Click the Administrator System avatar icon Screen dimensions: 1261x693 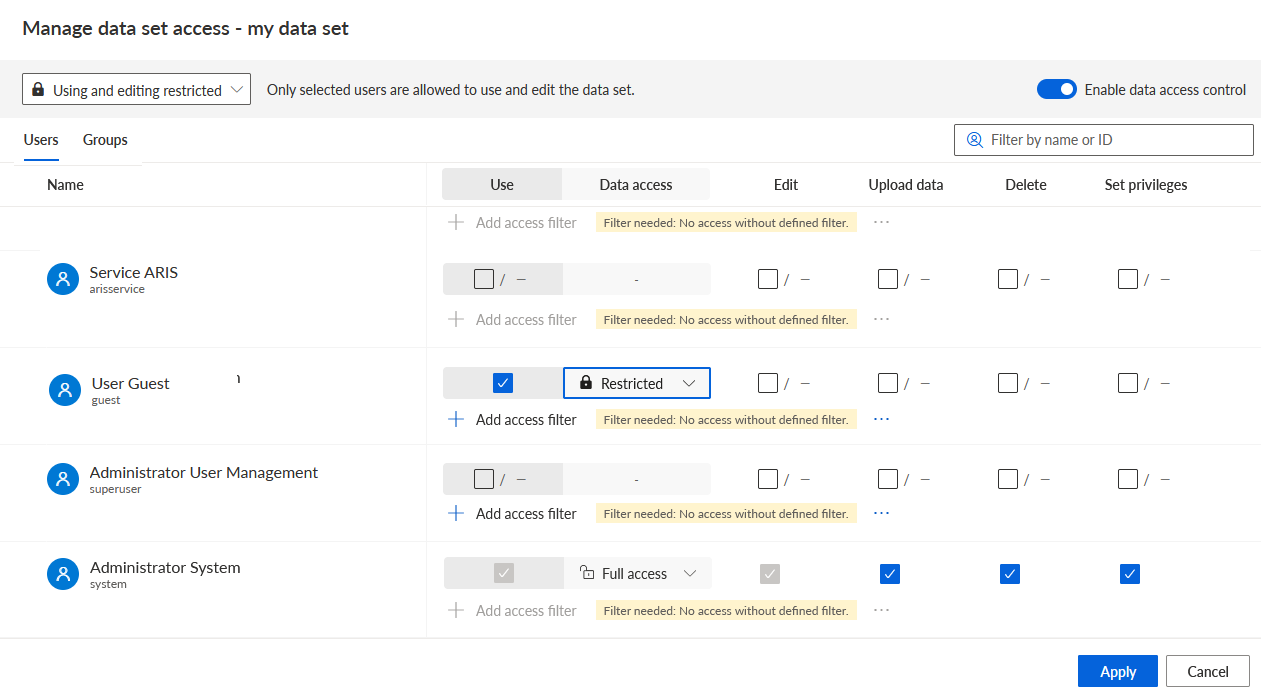tap(63, 574)
